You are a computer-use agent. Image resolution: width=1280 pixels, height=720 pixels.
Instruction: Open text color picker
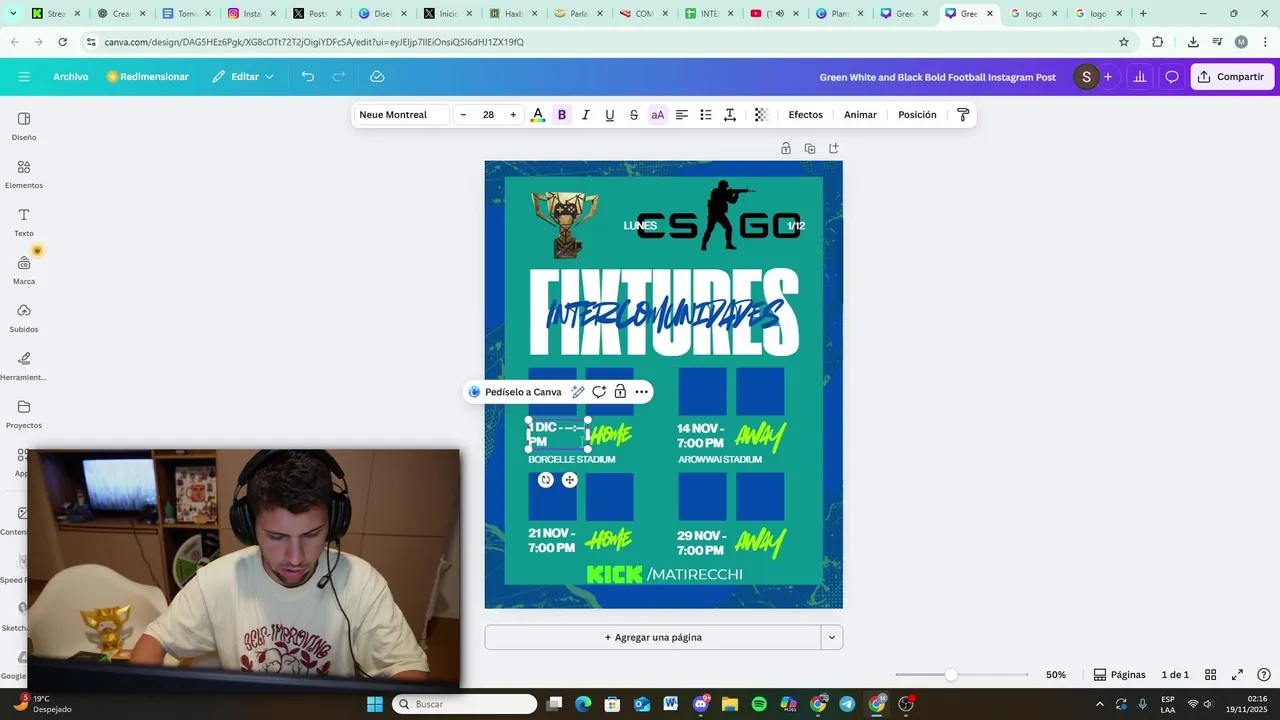pos(538,115)
